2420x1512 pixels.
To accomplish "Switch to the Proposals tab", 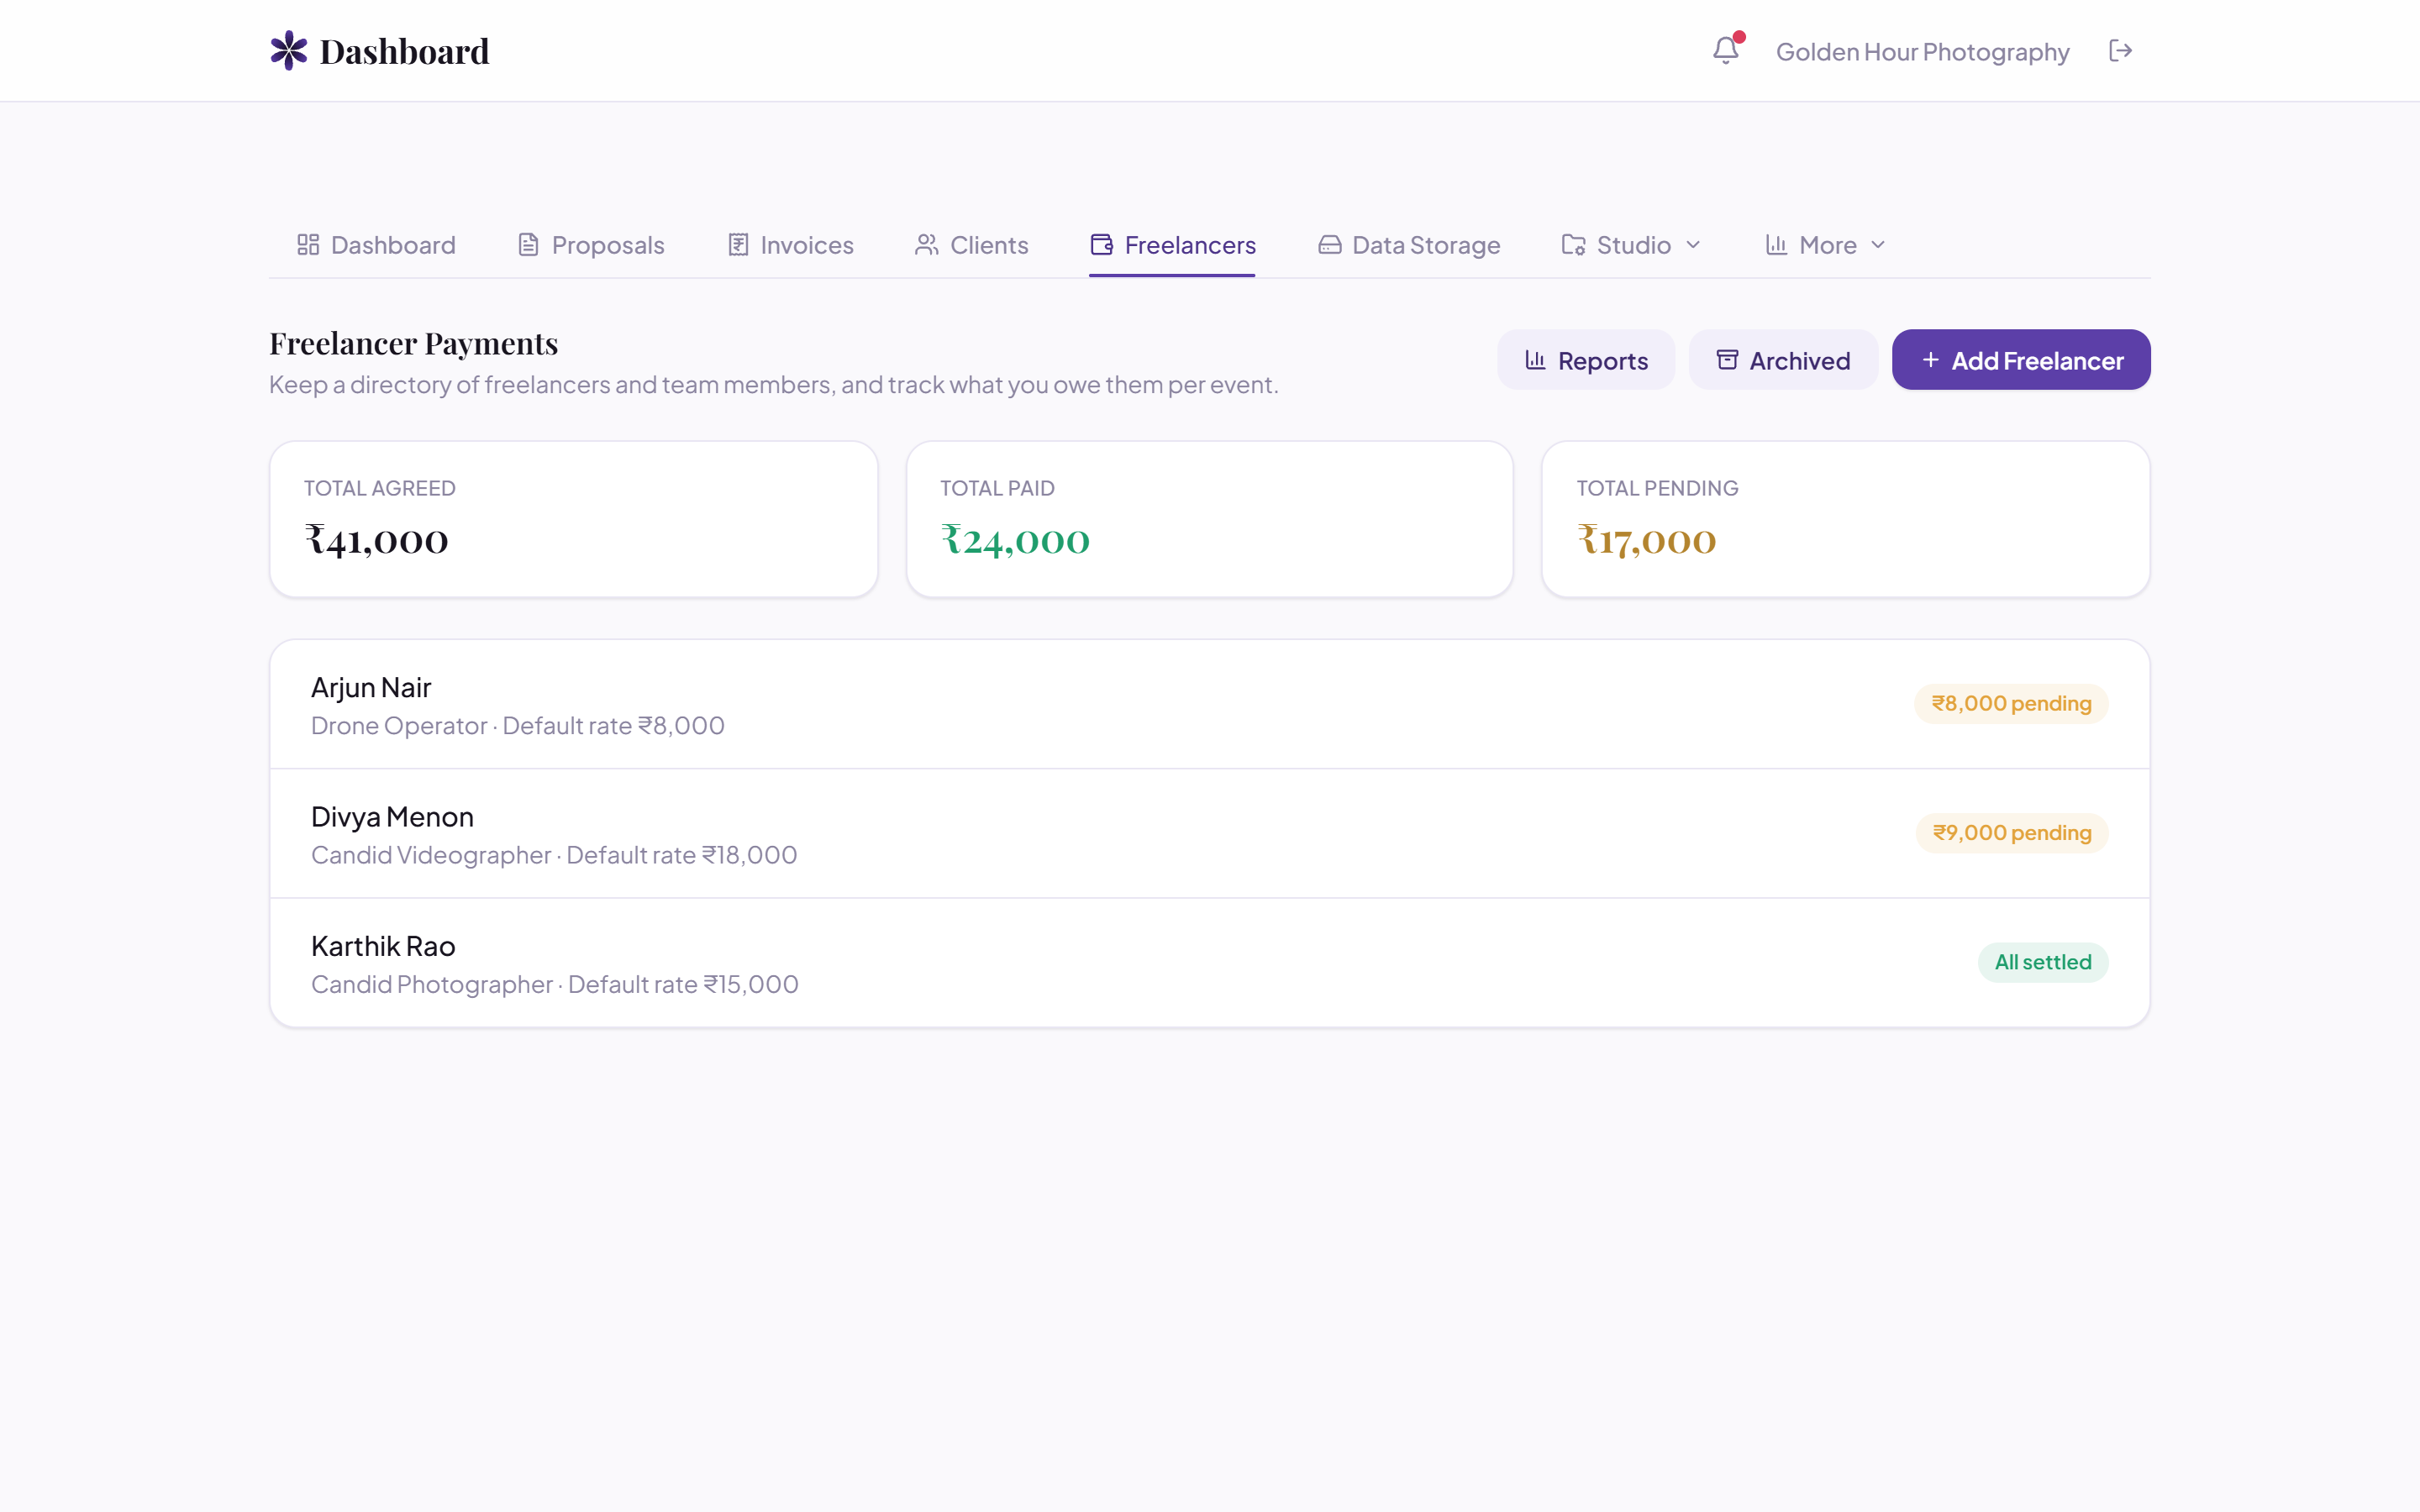I will point(591,245).
